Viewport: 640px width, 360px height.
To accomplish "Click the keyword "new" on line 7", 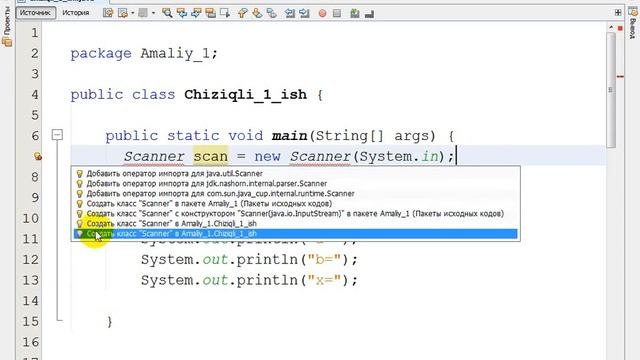I will 267,156.
